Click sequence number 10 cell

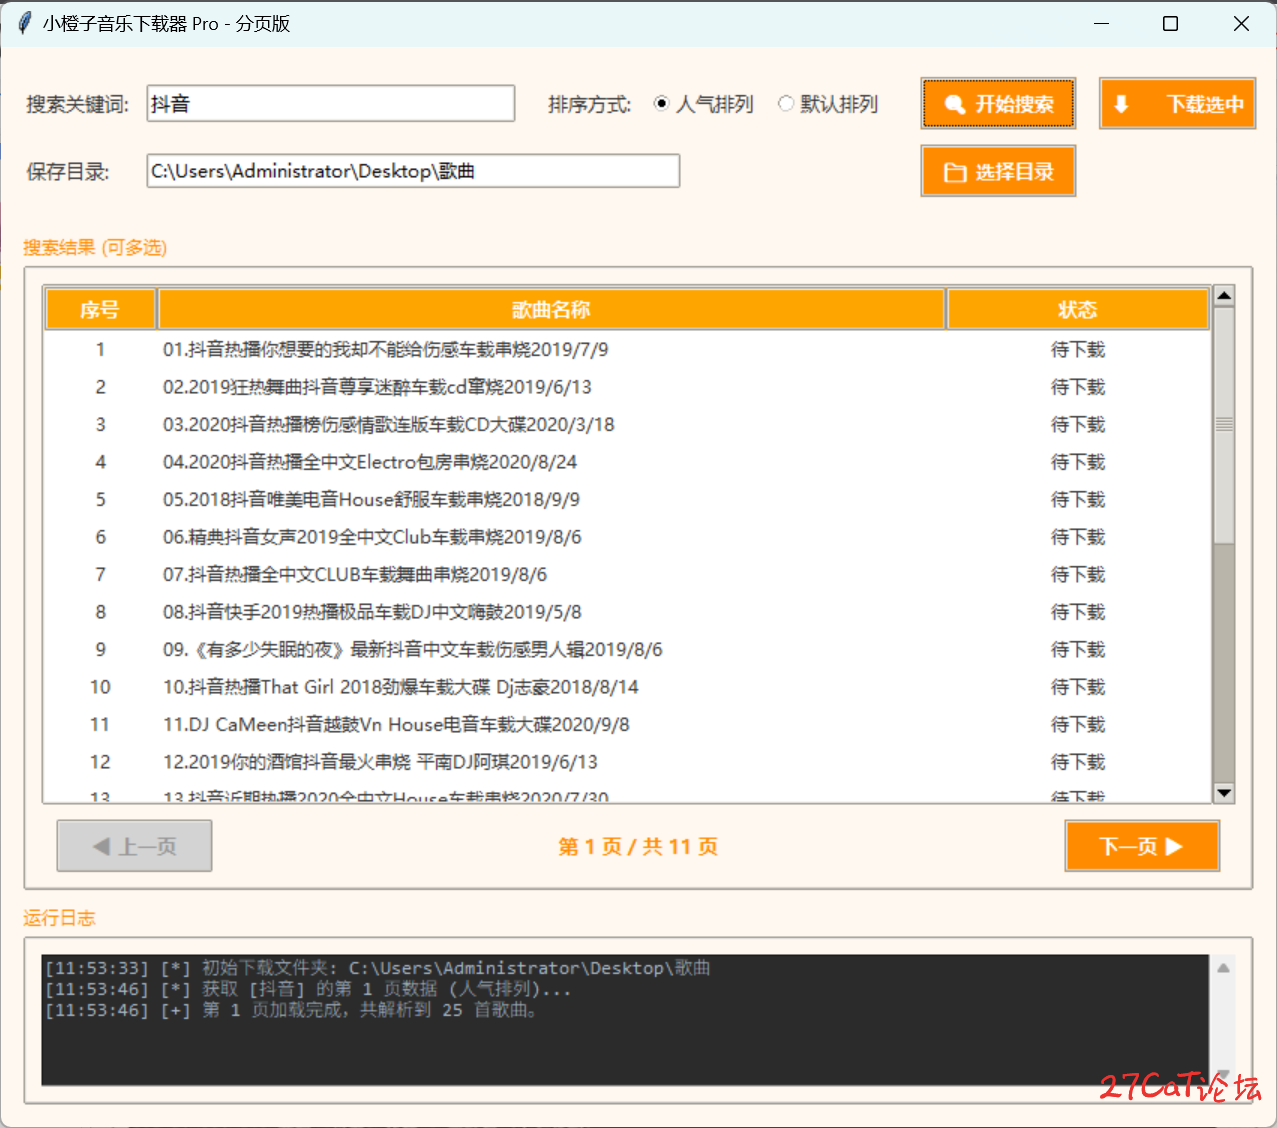tap(100, 687)
